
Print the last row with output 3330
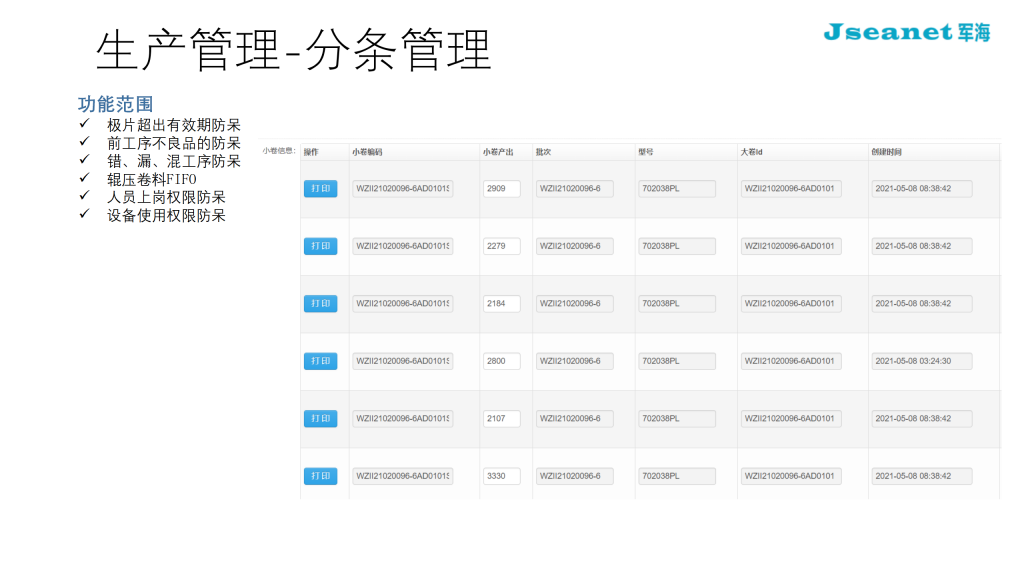click(320, 476)
